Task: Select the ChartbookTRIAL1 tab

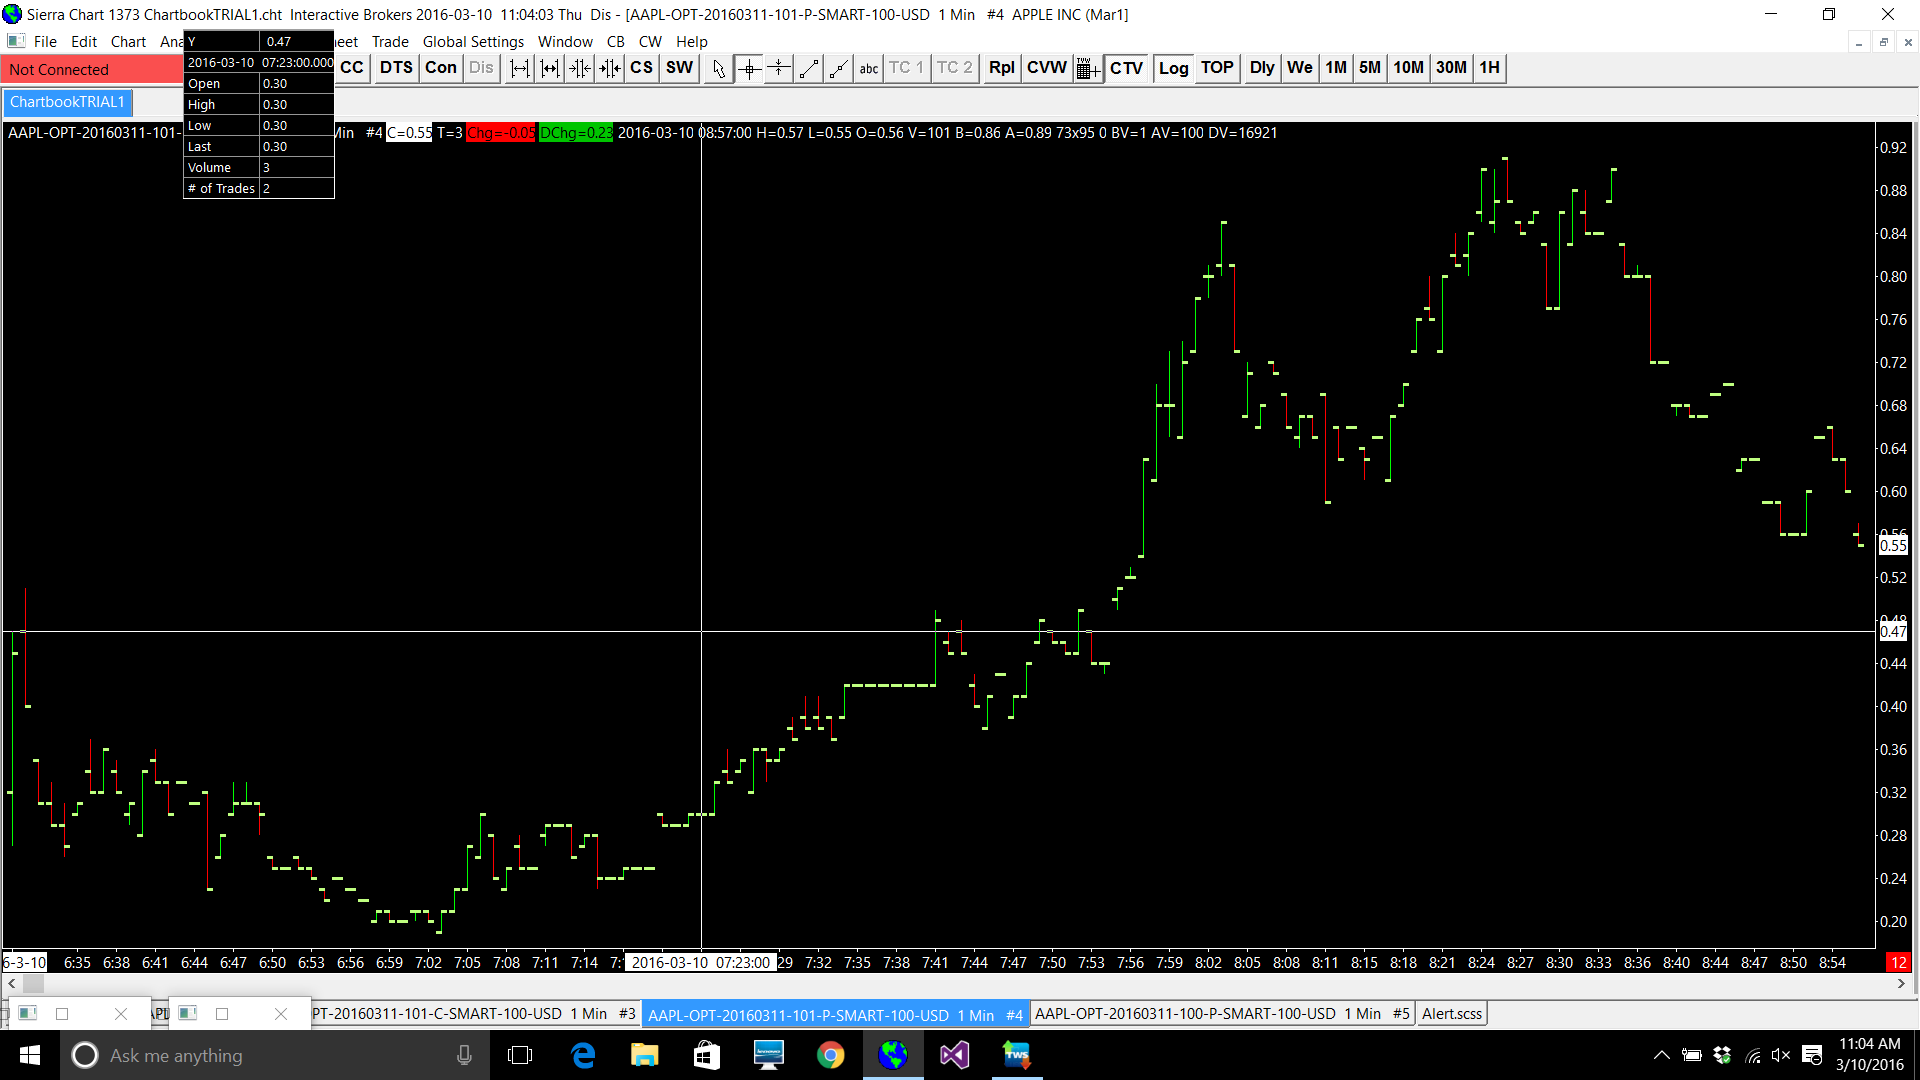Action: click(67, 102)
